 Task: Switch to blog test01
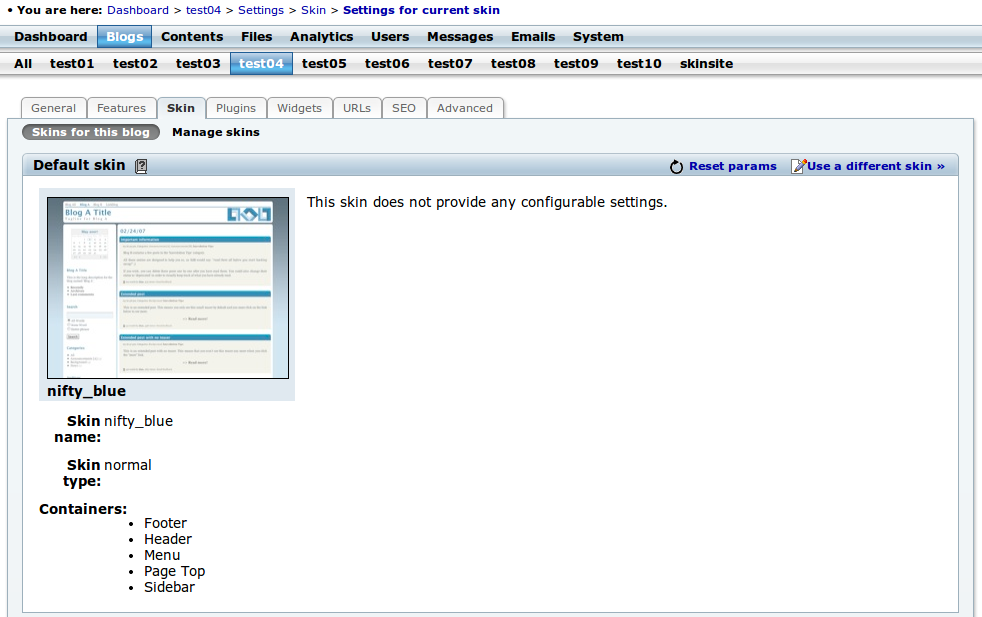coord(72,64)
